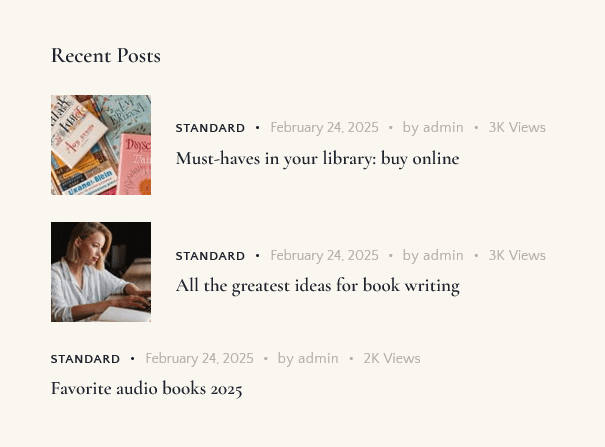Open admin author link on Must-haves post
Image resolution: width=605 pixels, height=447 pixels.
pyautogui.click(x=443, y=128)
